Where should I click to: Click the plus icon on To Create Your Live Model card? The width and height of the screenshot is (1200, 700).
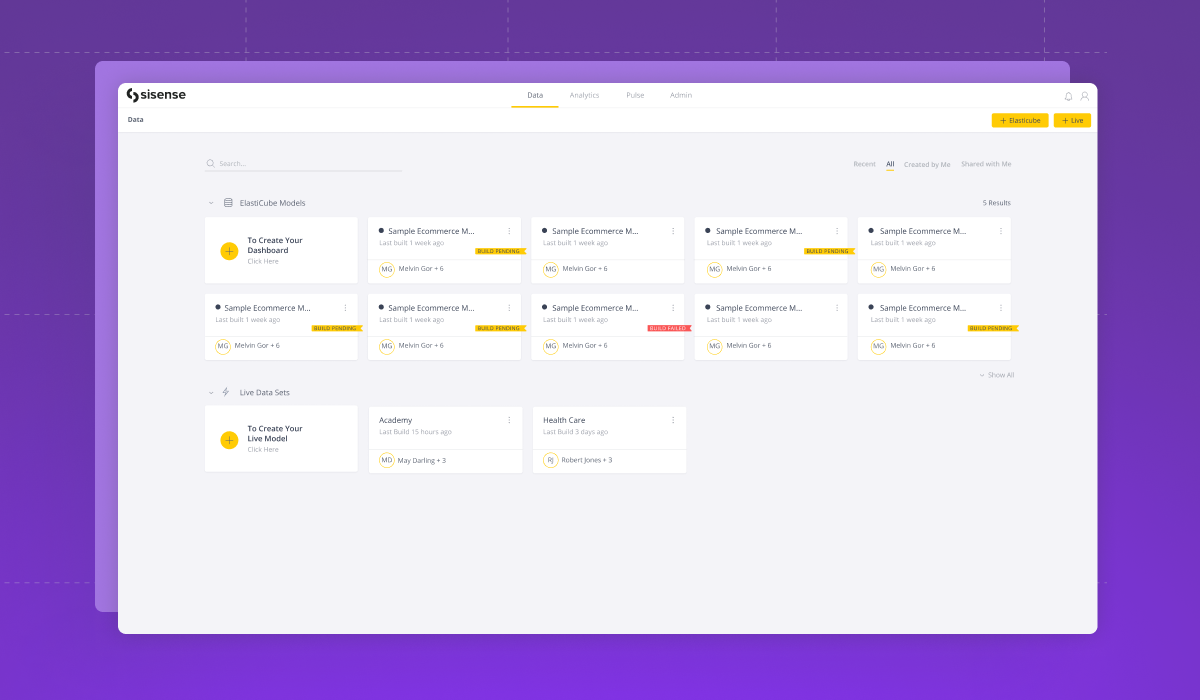point(228,438)
